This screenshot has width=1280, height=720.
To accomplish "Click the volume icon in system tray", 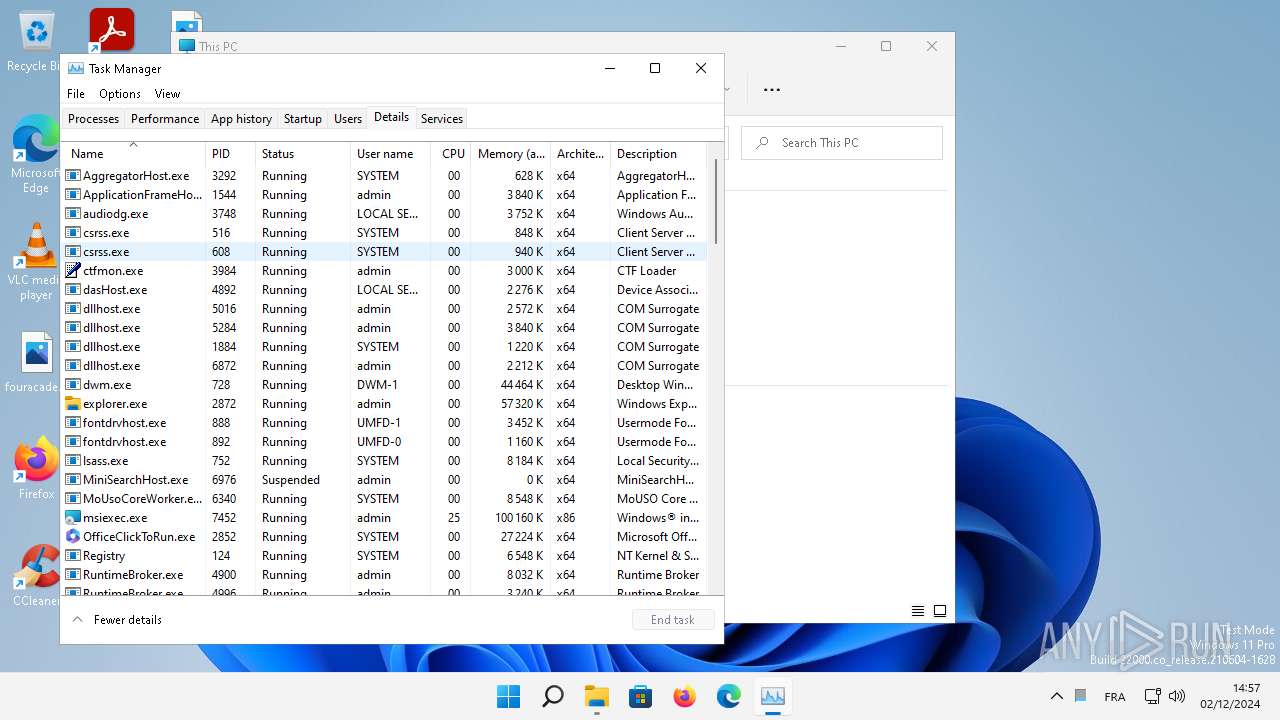I will (1177, 696).
